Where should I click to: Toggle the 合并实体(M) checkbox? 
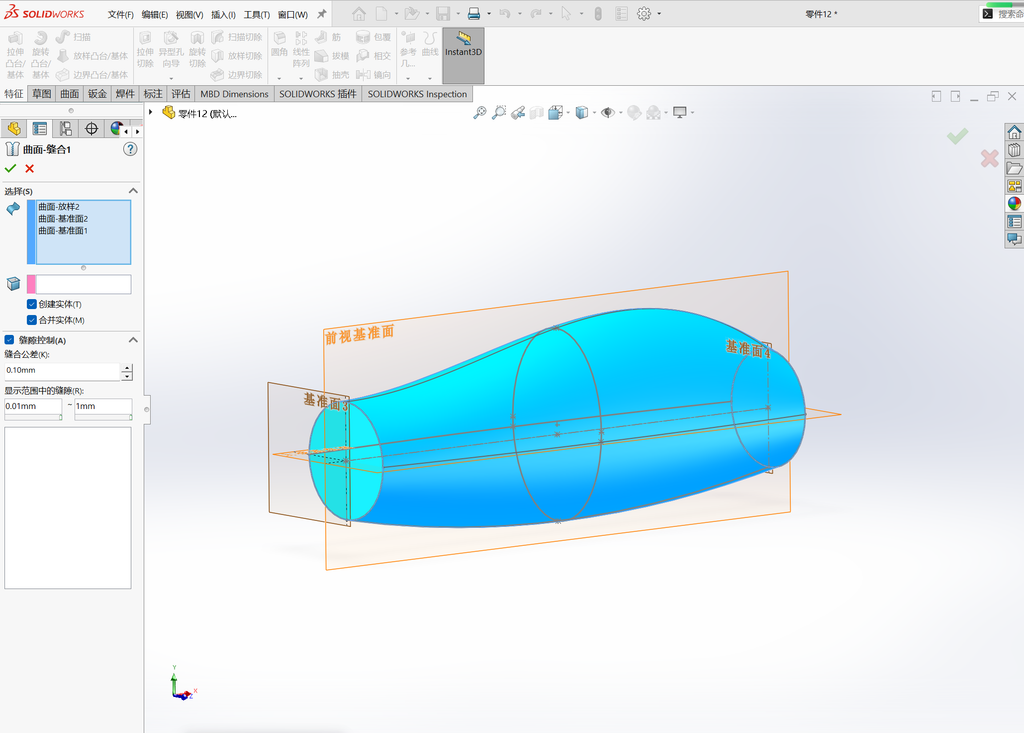31,319
